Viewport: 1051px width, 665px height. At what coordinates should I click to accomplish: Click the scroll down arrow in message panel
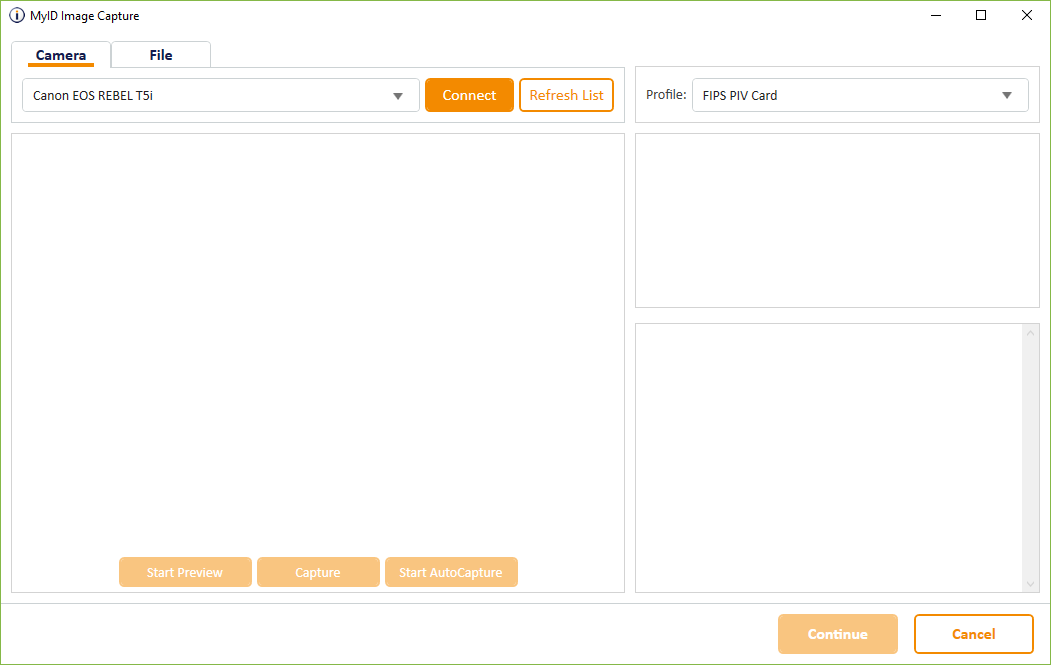coord(1030,584)
